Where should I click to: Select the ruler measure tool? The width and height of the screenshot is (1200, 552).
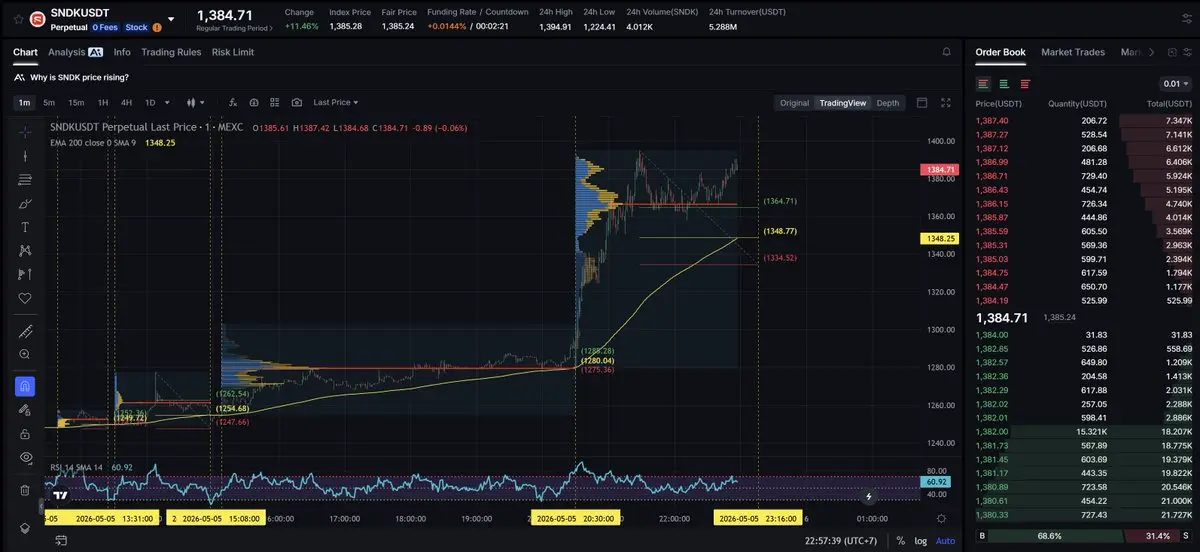click(x=25, y=331)
